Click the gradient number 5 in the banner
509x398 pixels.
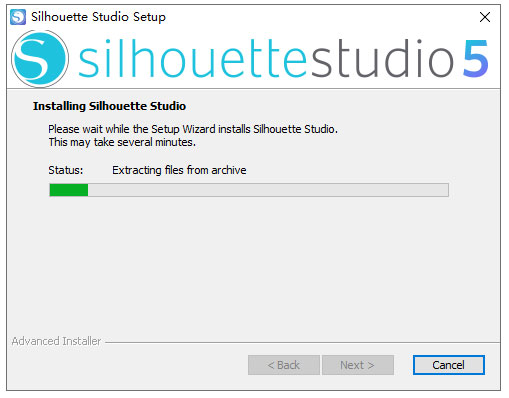(x=476, y=59)
